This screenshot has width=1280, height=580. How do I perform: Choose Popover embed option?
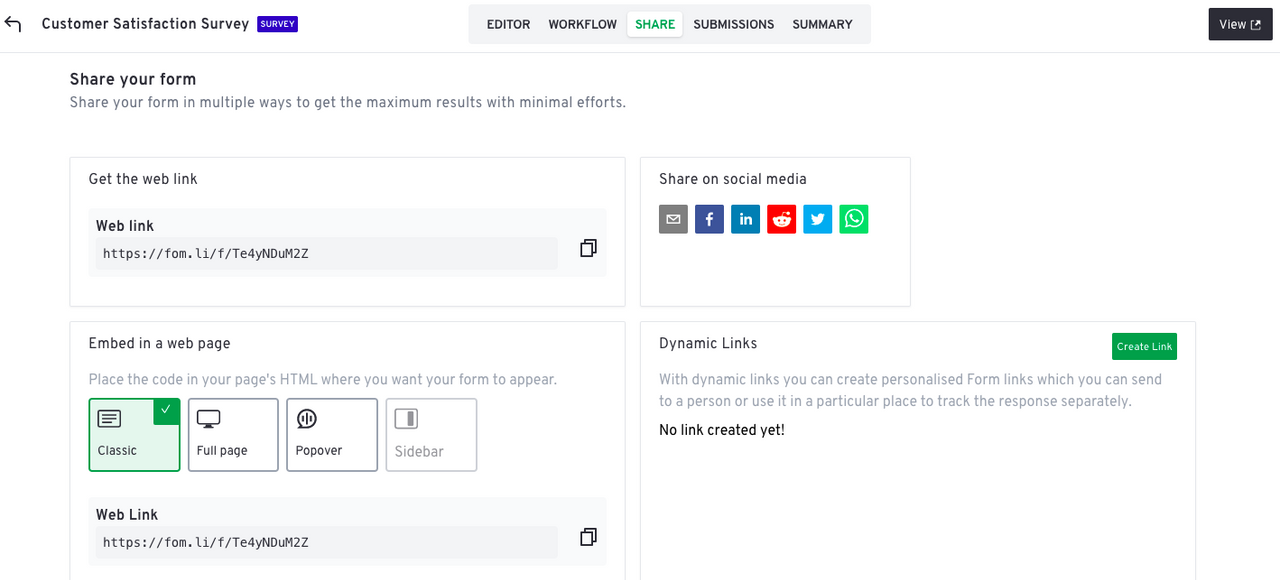tap(332, 435)
